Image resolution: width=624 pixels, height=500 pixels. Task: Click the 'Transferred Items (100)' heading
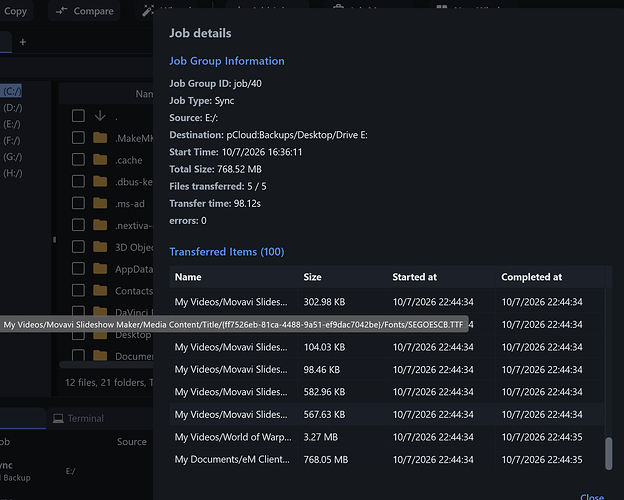point(227,252)
